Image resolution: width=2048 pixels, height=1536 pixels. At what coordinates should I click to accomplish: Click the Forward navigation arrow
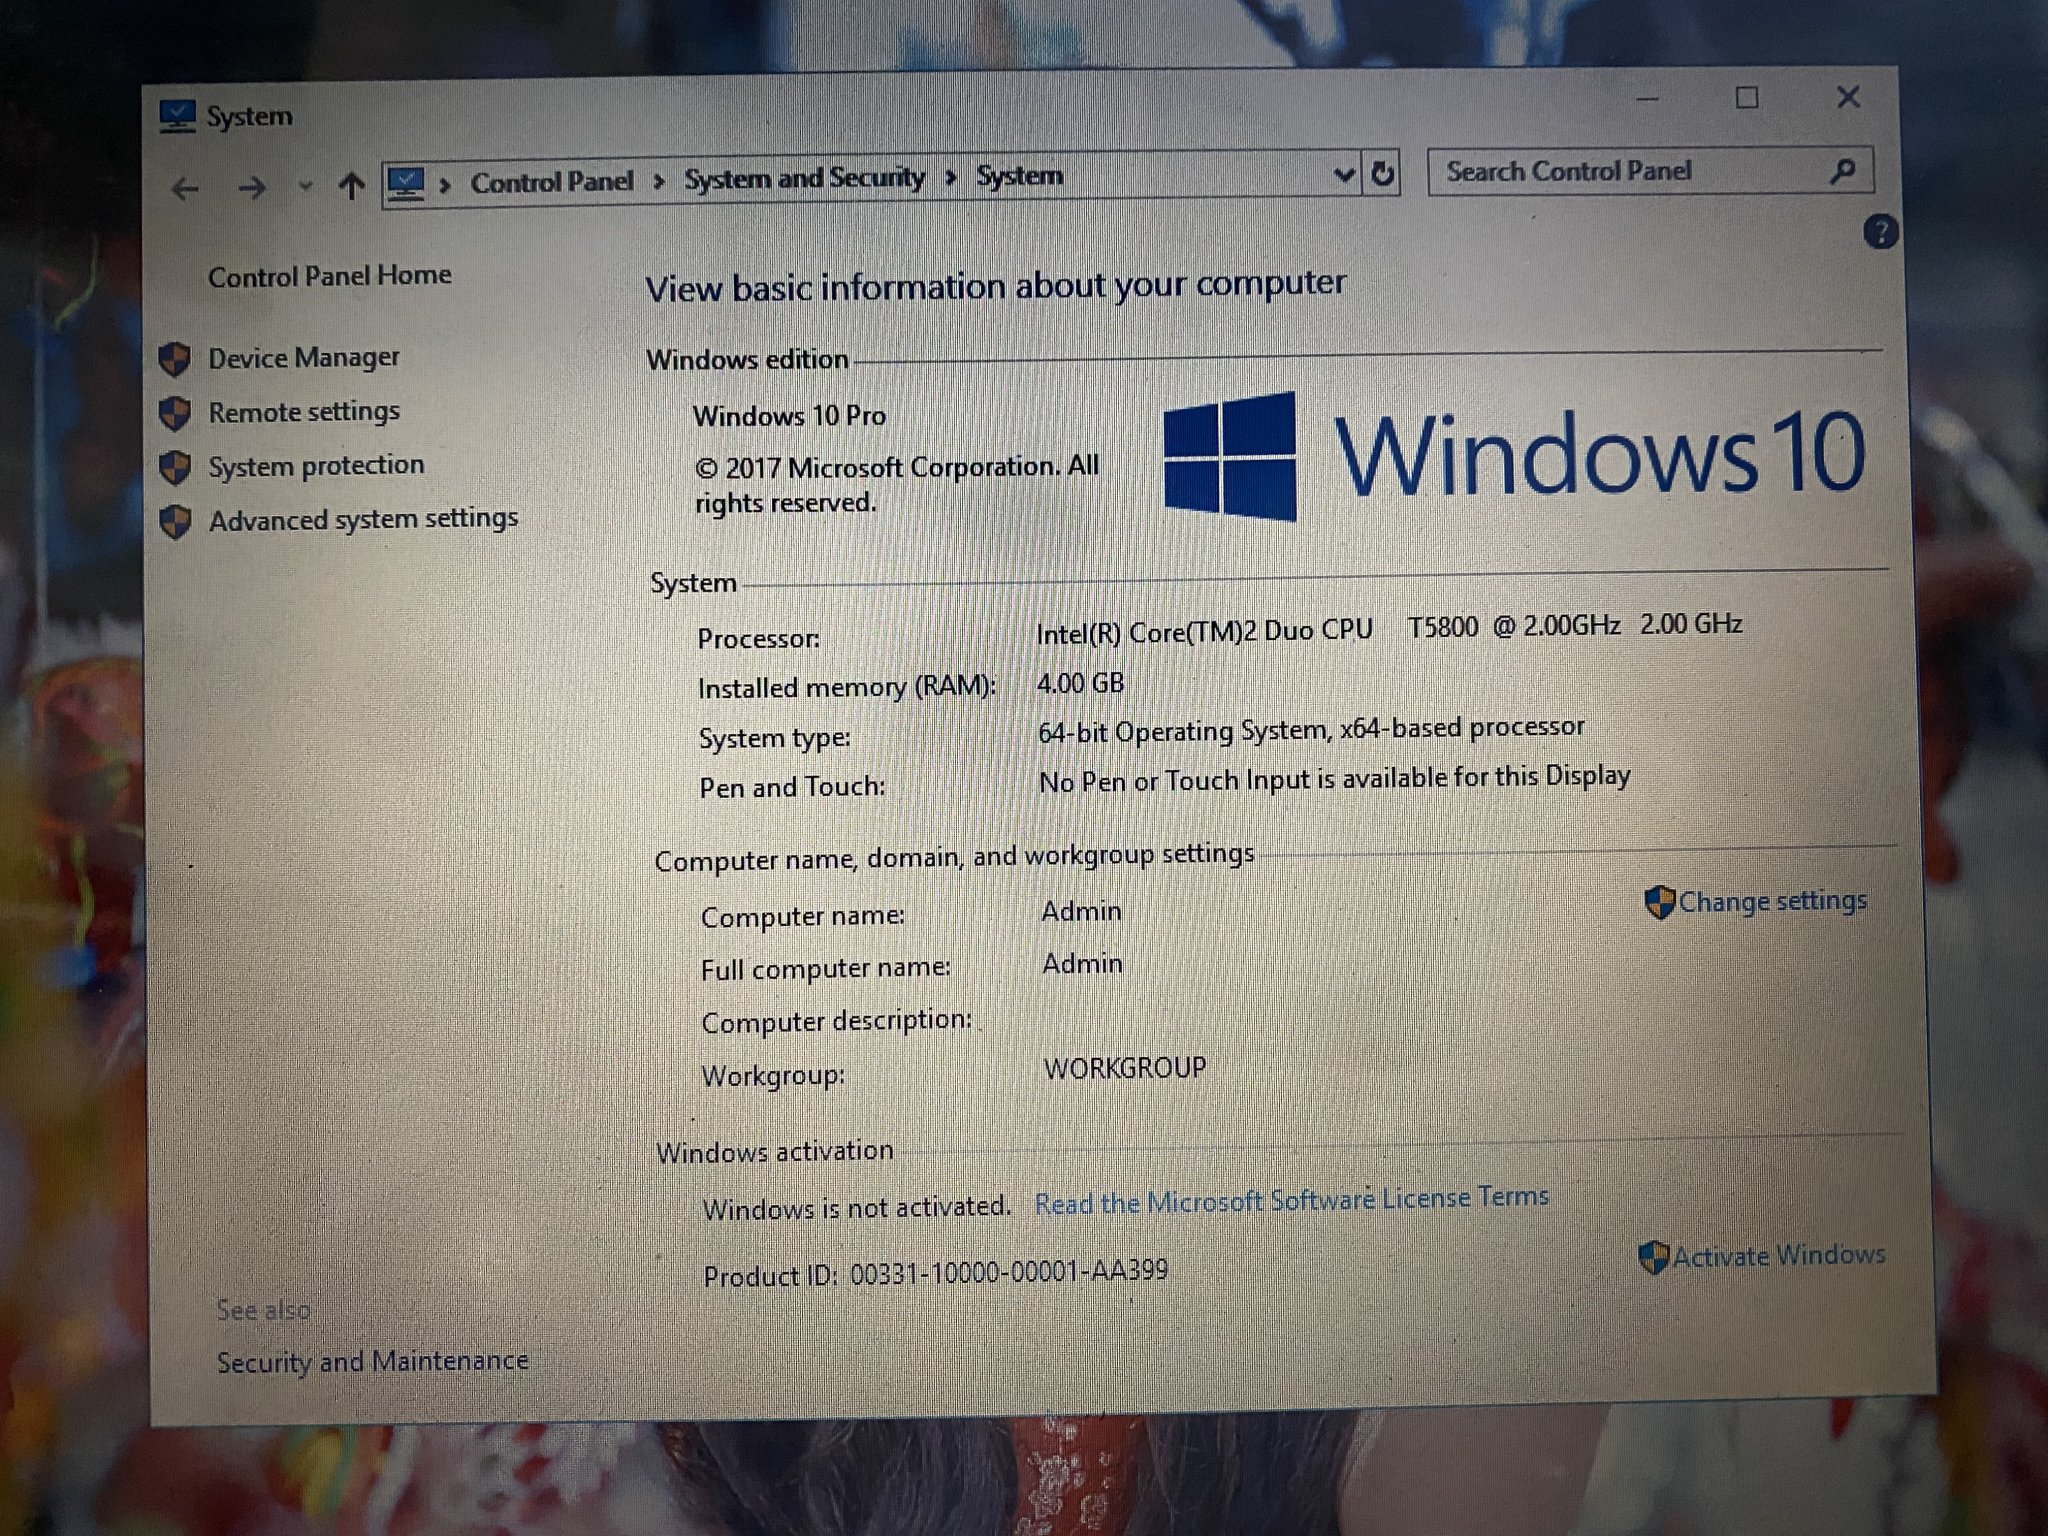[x=252, y=187]
